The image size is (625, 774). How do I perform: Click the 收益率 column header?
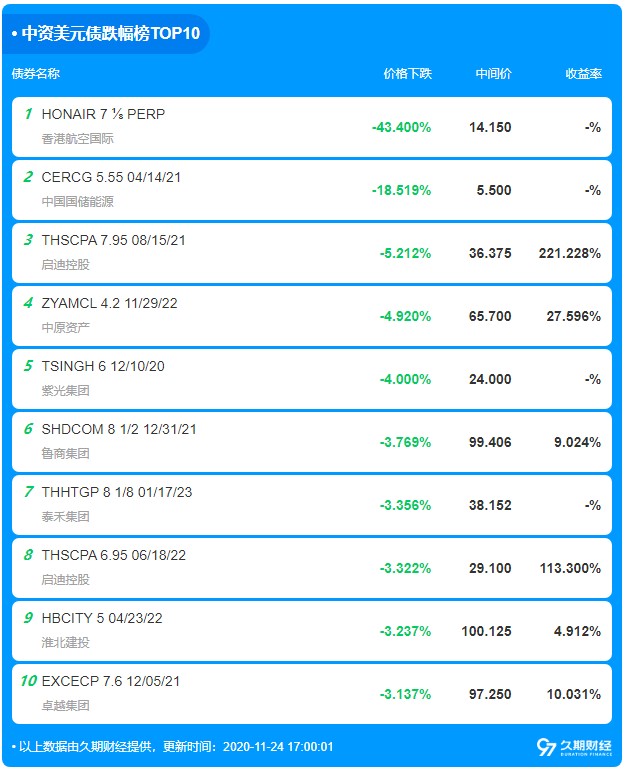point(583,74)
